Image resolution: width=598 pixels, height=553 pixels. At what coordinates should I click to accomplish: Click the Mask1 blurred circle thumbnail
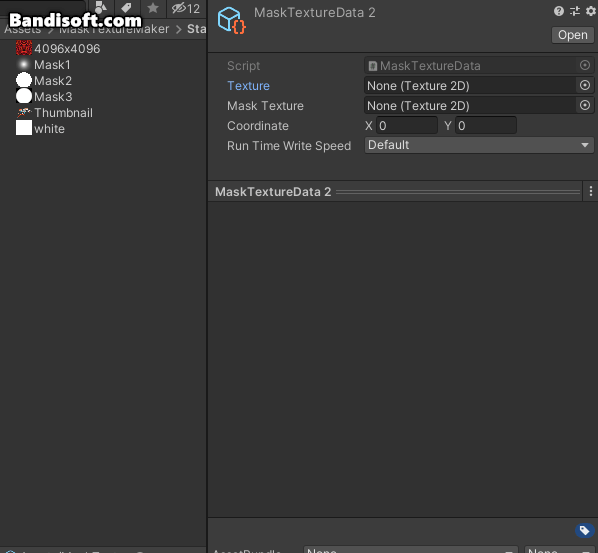coord(24,64)
